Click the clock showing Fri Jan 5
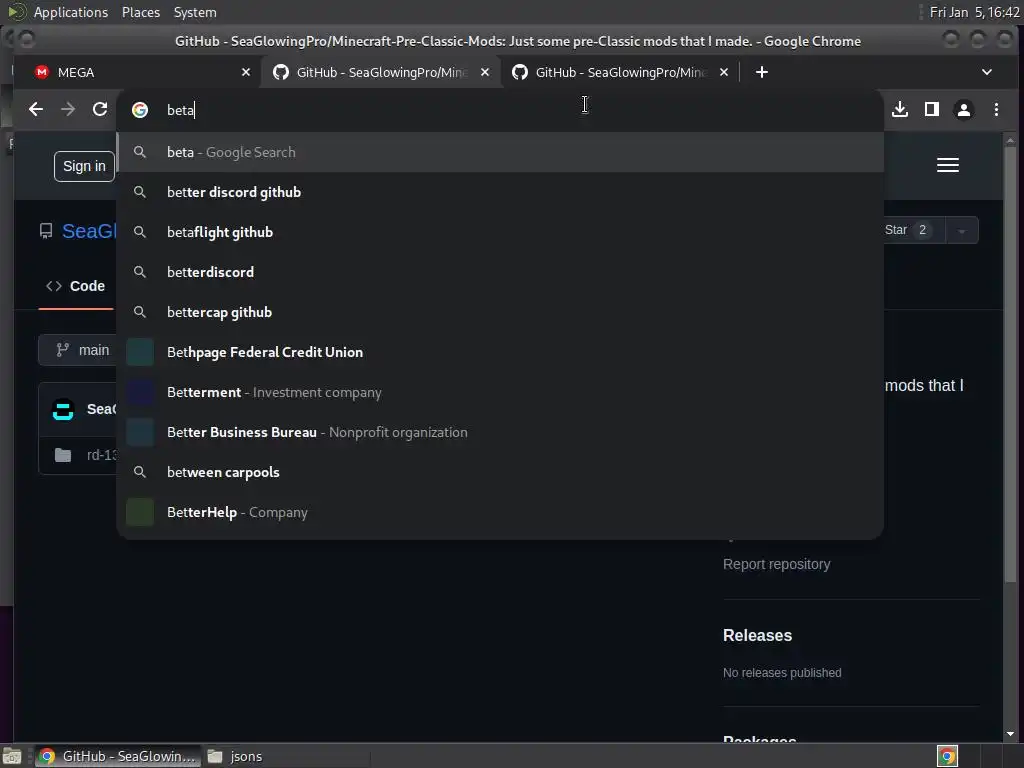 point(974,12)
